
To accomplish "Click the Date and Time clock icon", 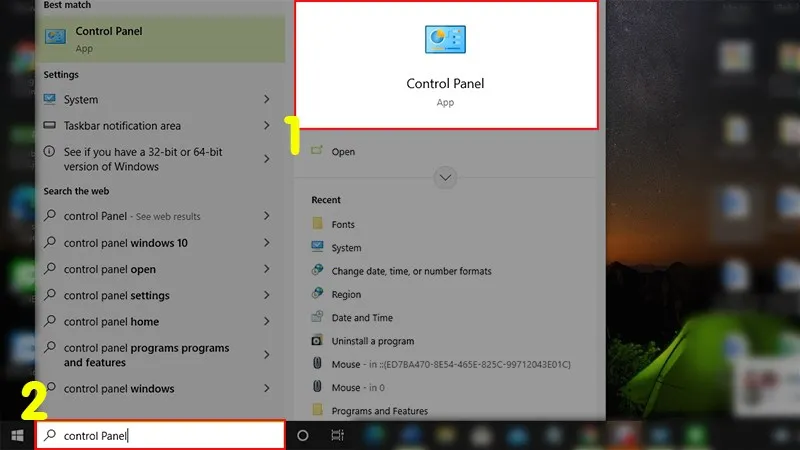I will point(317,316).
